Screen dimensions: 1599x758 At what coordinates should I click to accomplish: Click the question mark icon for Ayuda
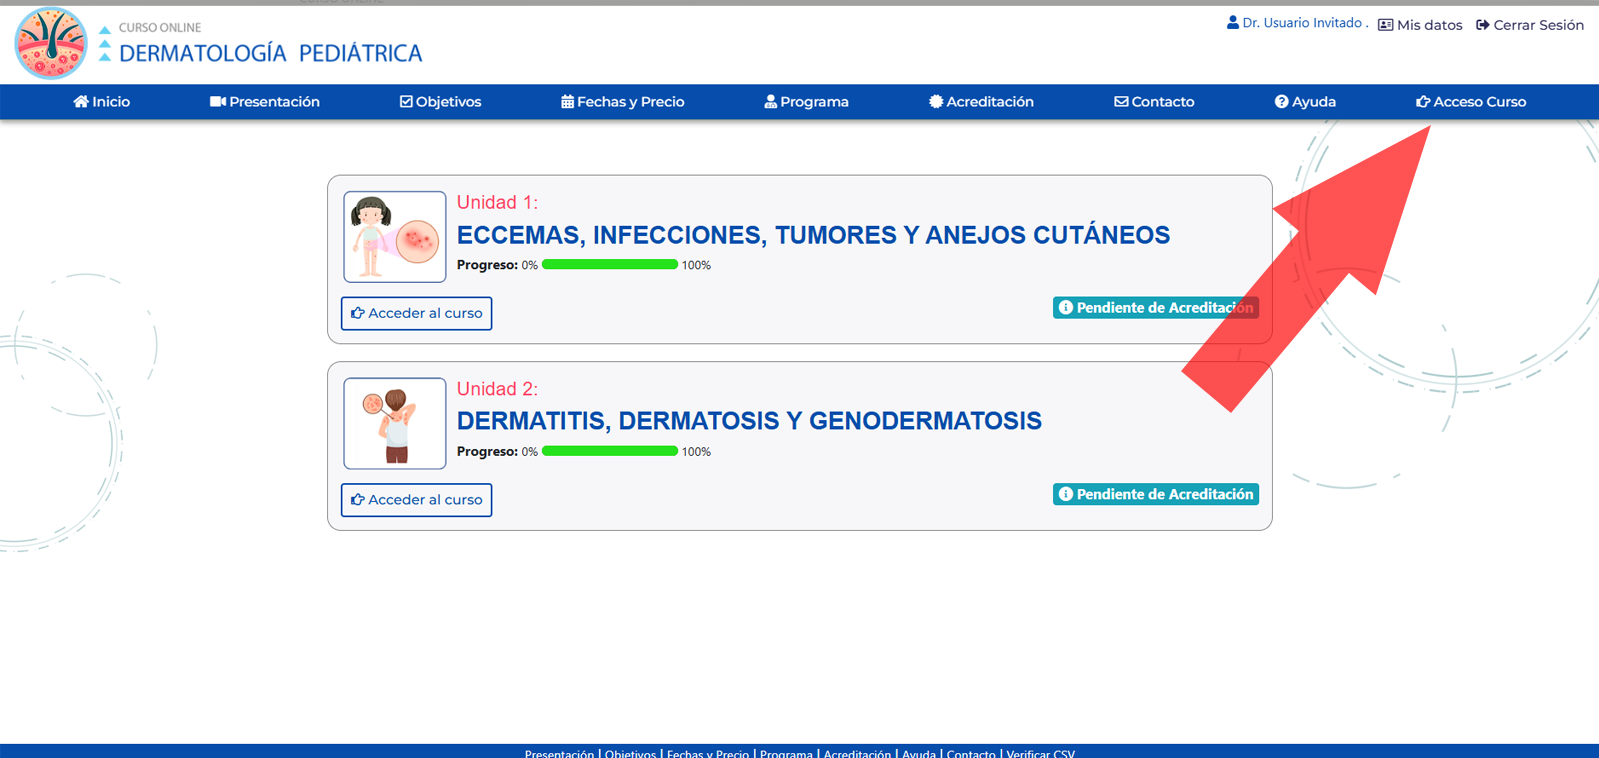click(x=1281, y=102)
